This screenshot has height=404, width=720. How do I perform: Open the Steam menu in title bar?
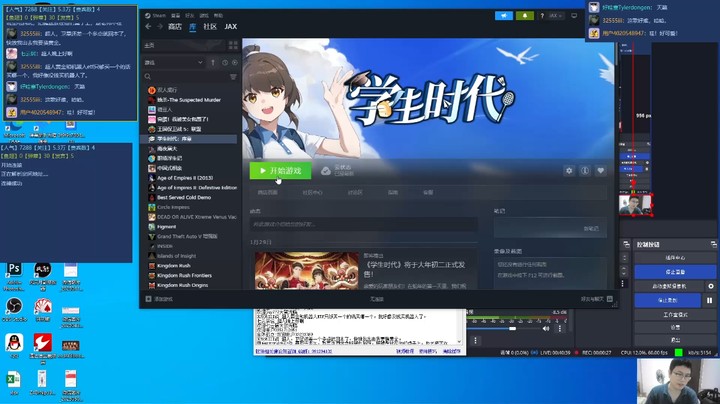pyautogui.click(x=155, y=15)
